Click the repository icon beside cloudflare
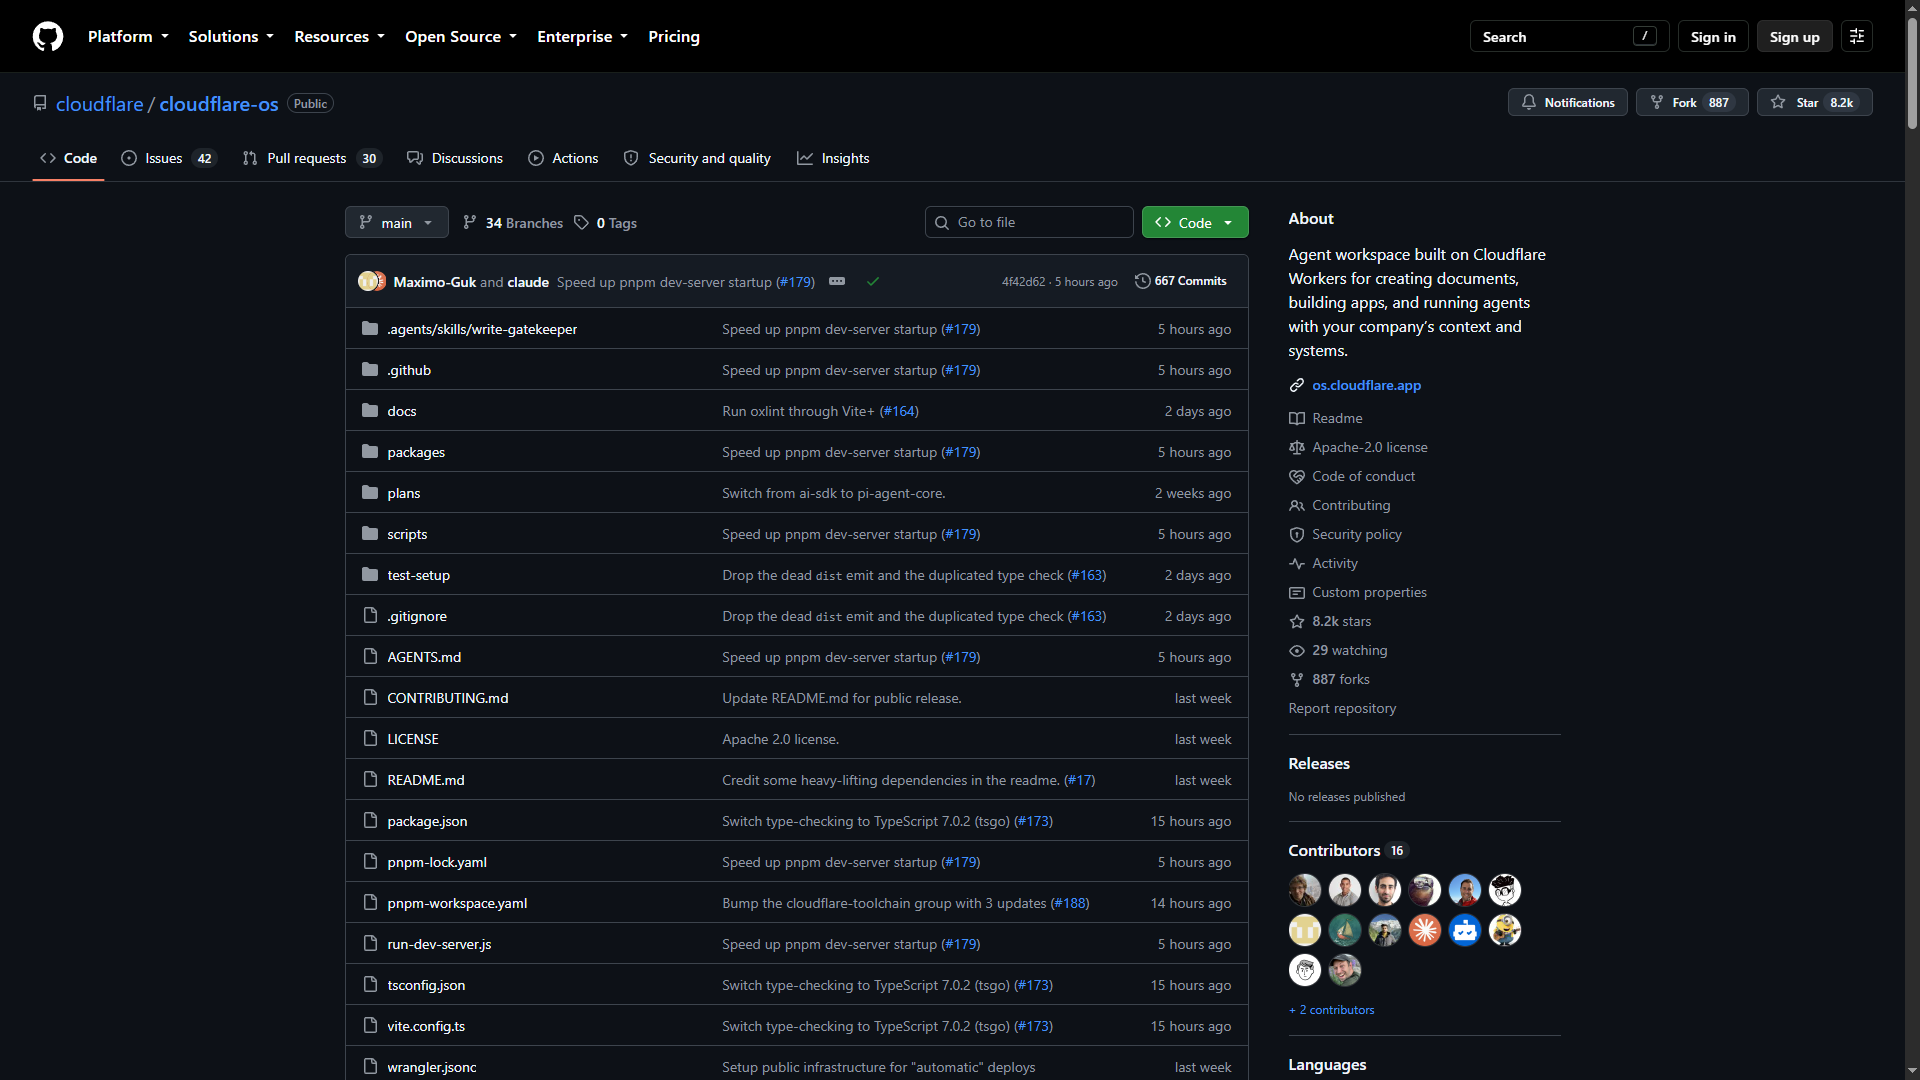This screenshot has height=1080, width=1920. 40,104
